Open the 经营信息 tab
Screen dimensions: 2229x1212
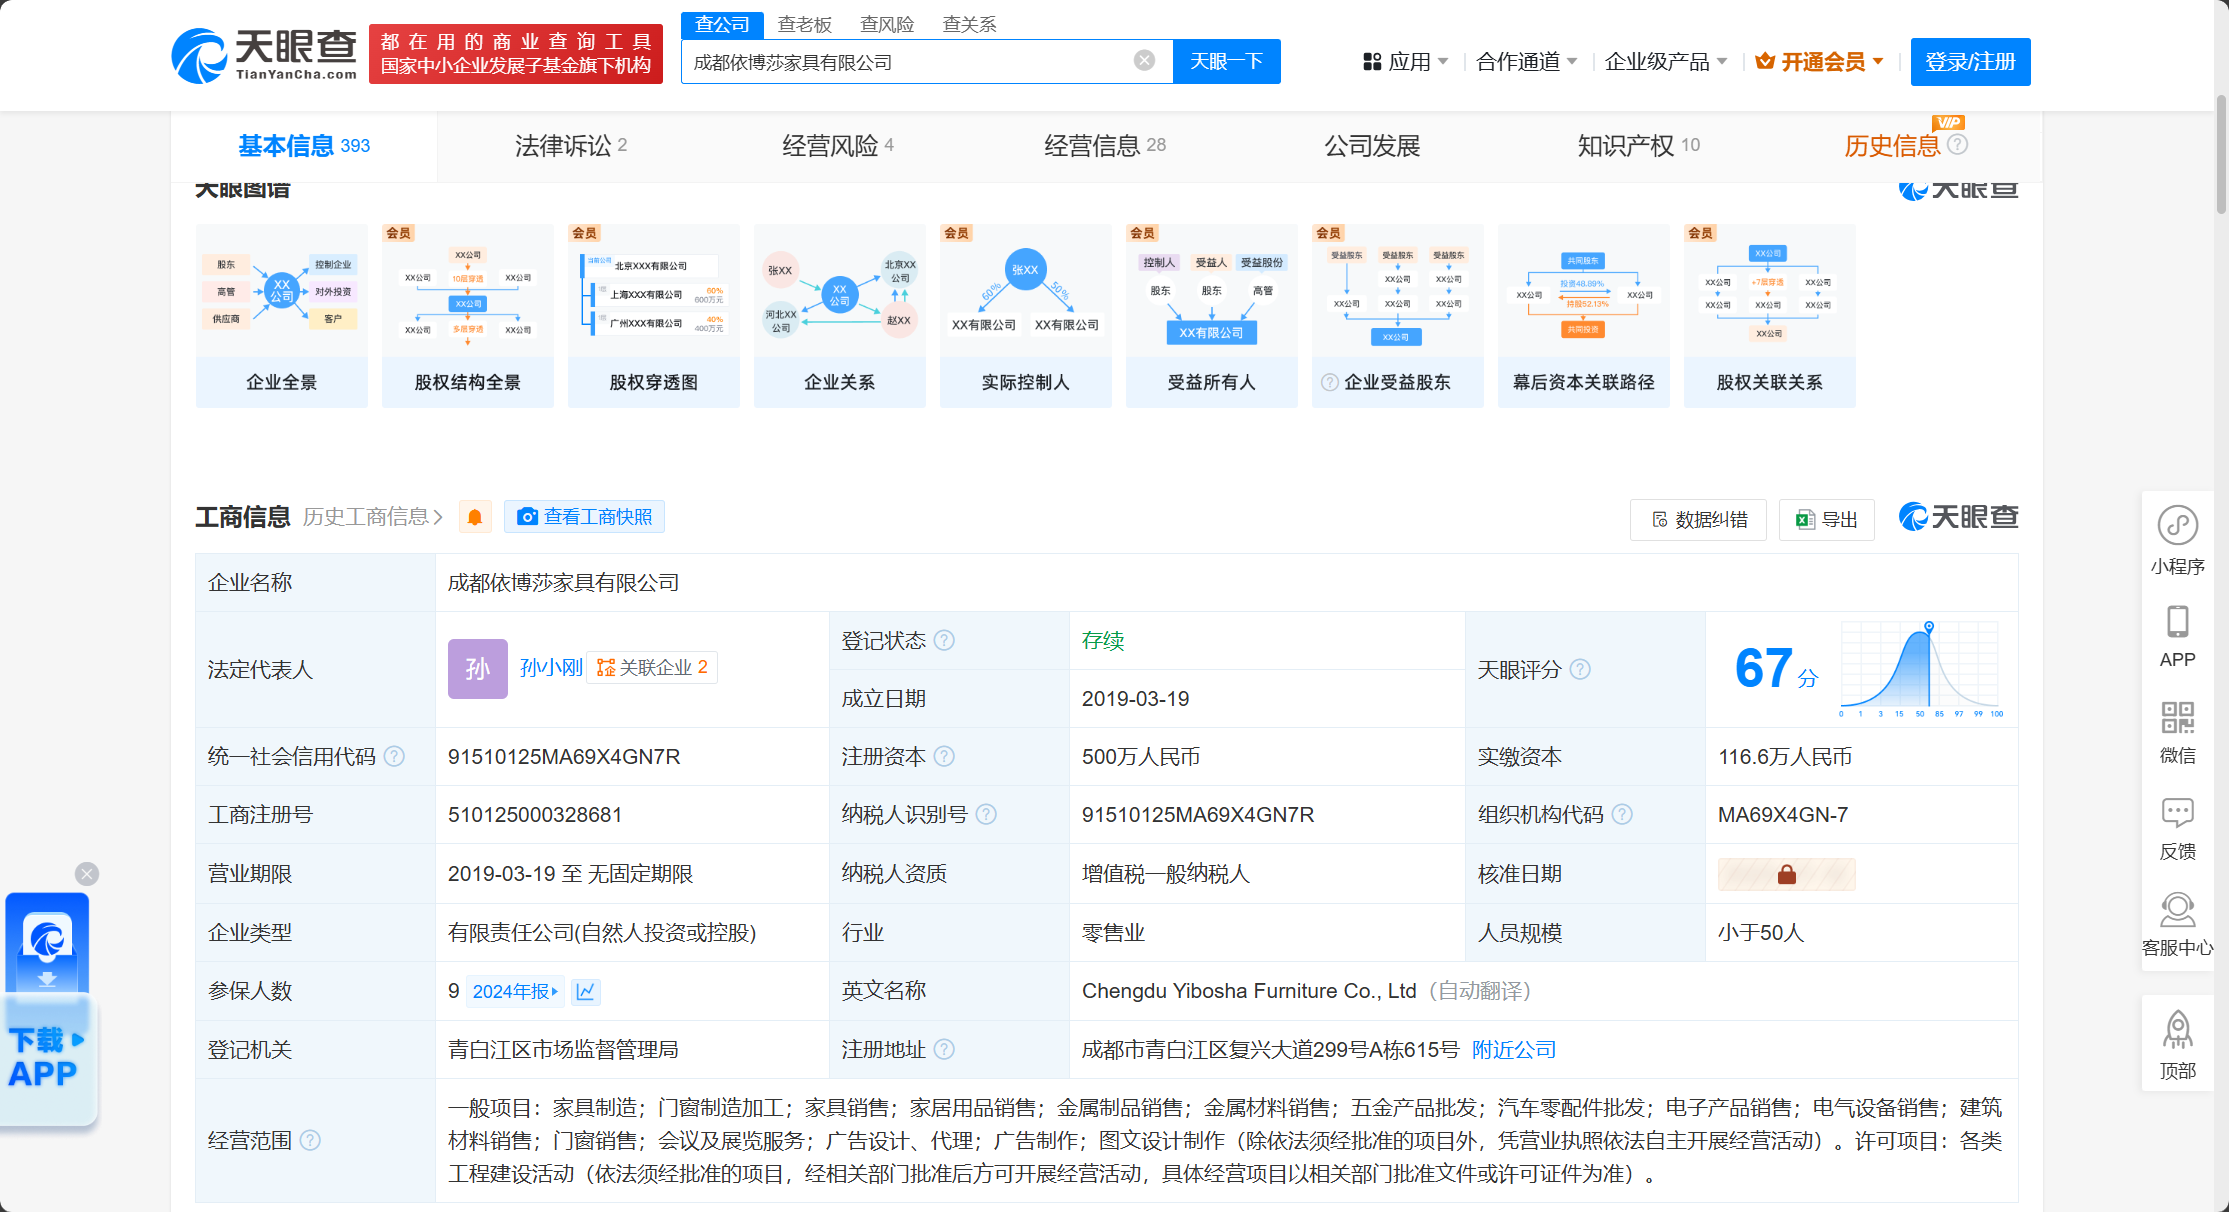[1105, 146]
